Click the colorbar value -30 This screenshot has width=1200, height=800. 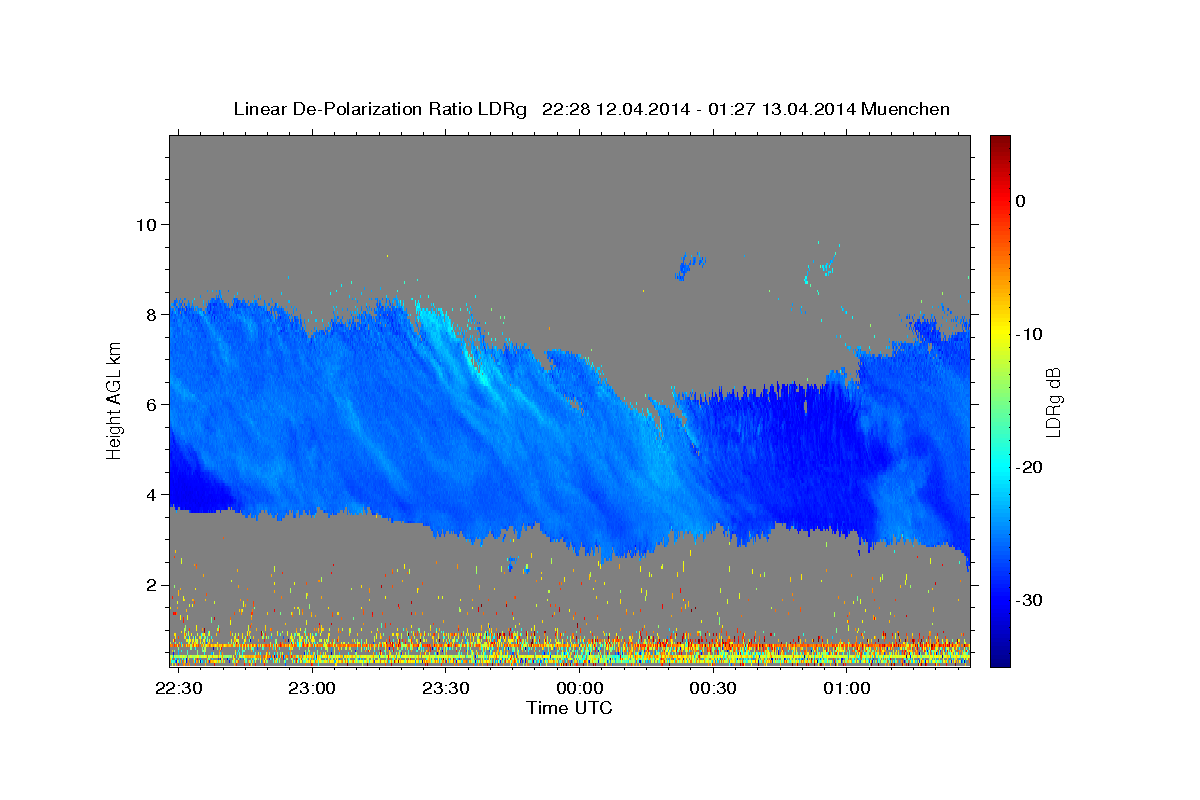(x=1030, y=600)
